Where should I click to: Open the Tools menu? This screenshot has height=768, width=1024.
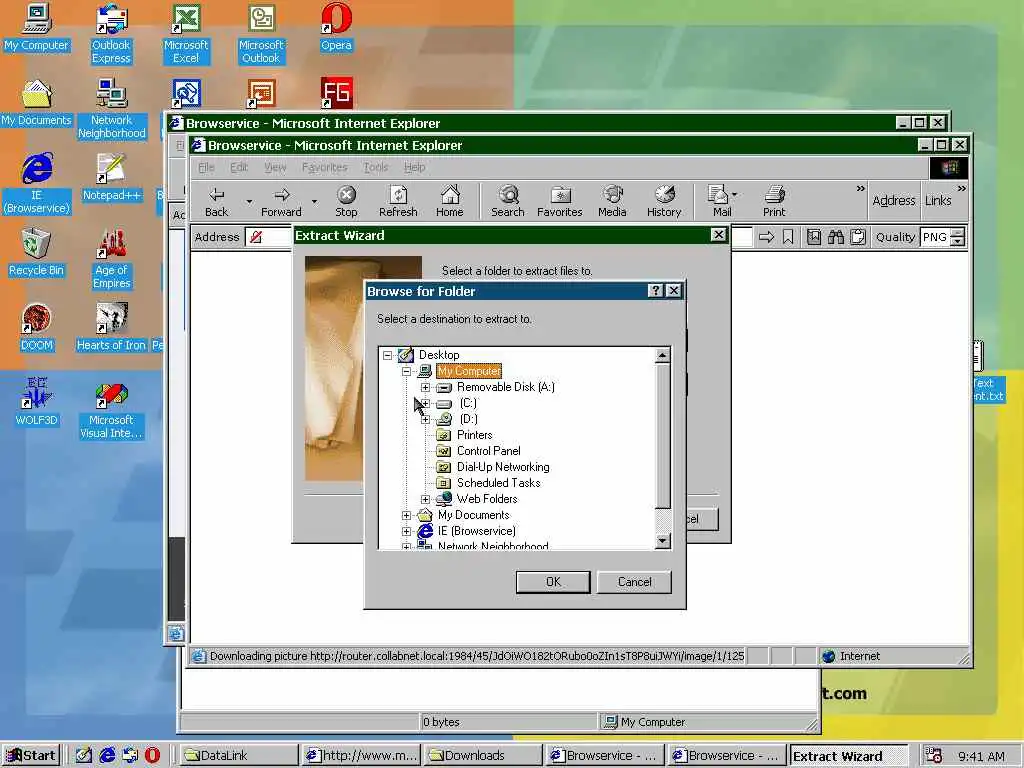pos(376,168)
